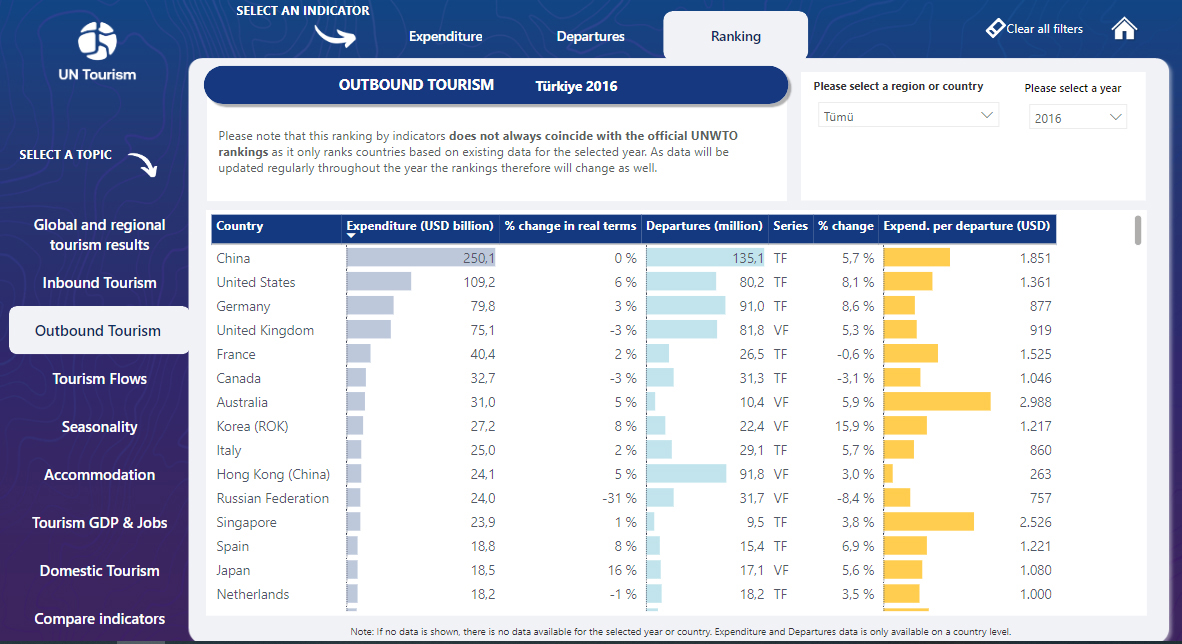Click the sort arrow under Expenditure header
1182x644 pixels.
pyautogui.click(x=352, y=237)
